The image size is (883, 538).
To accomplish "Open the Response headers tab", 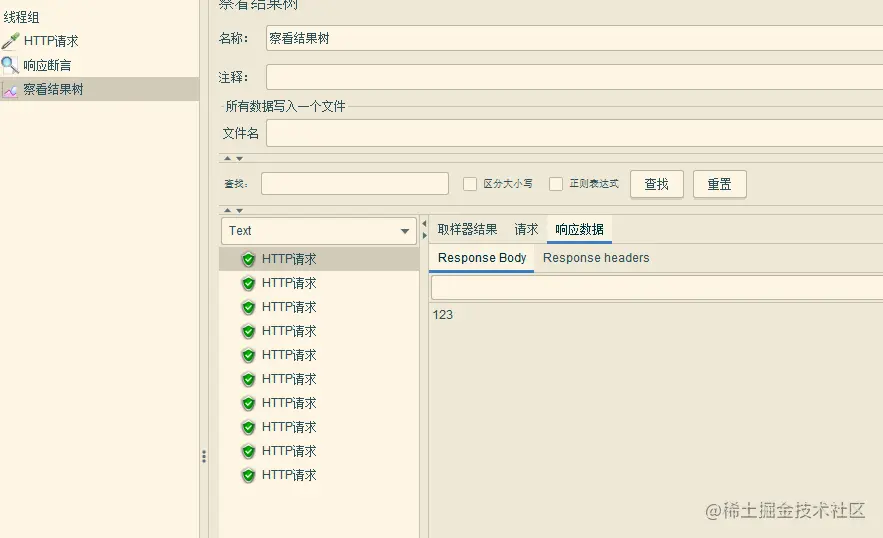I will pos(596,258).
